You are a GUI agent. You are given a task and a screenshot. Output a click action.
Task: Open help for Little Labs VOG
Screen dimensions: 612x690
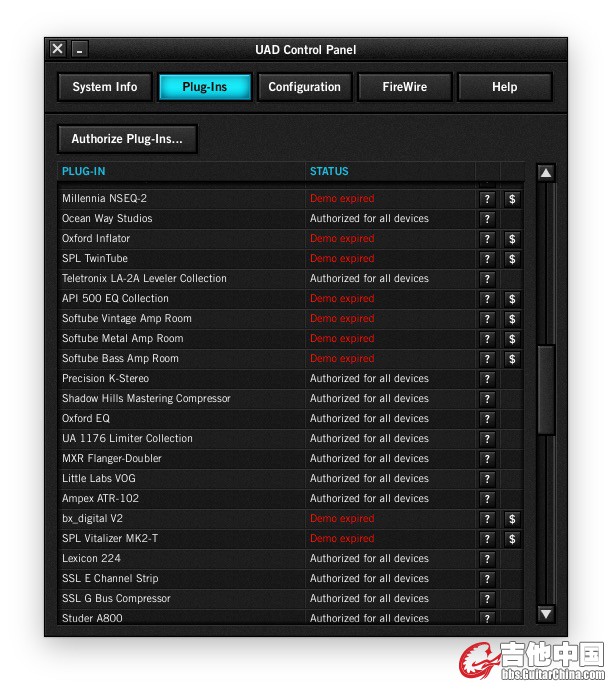[487, 479]
